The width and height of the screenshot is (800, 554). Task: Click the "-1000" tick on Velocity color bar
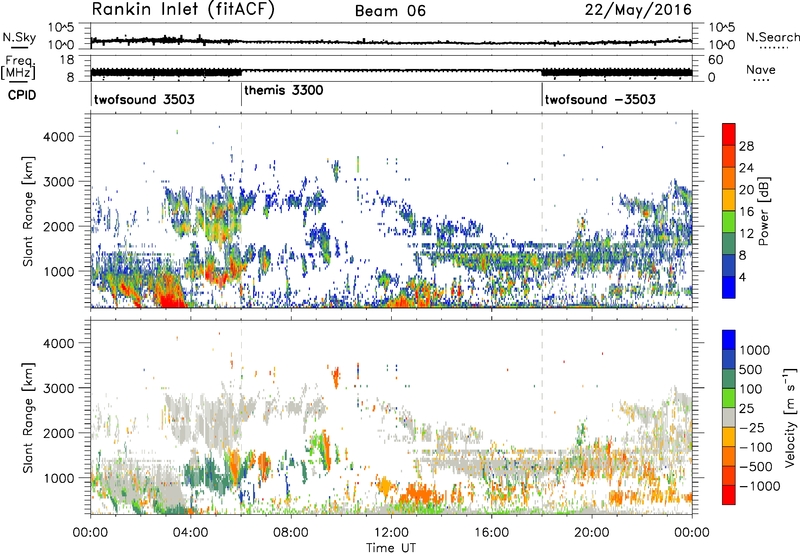coord(760,486)
